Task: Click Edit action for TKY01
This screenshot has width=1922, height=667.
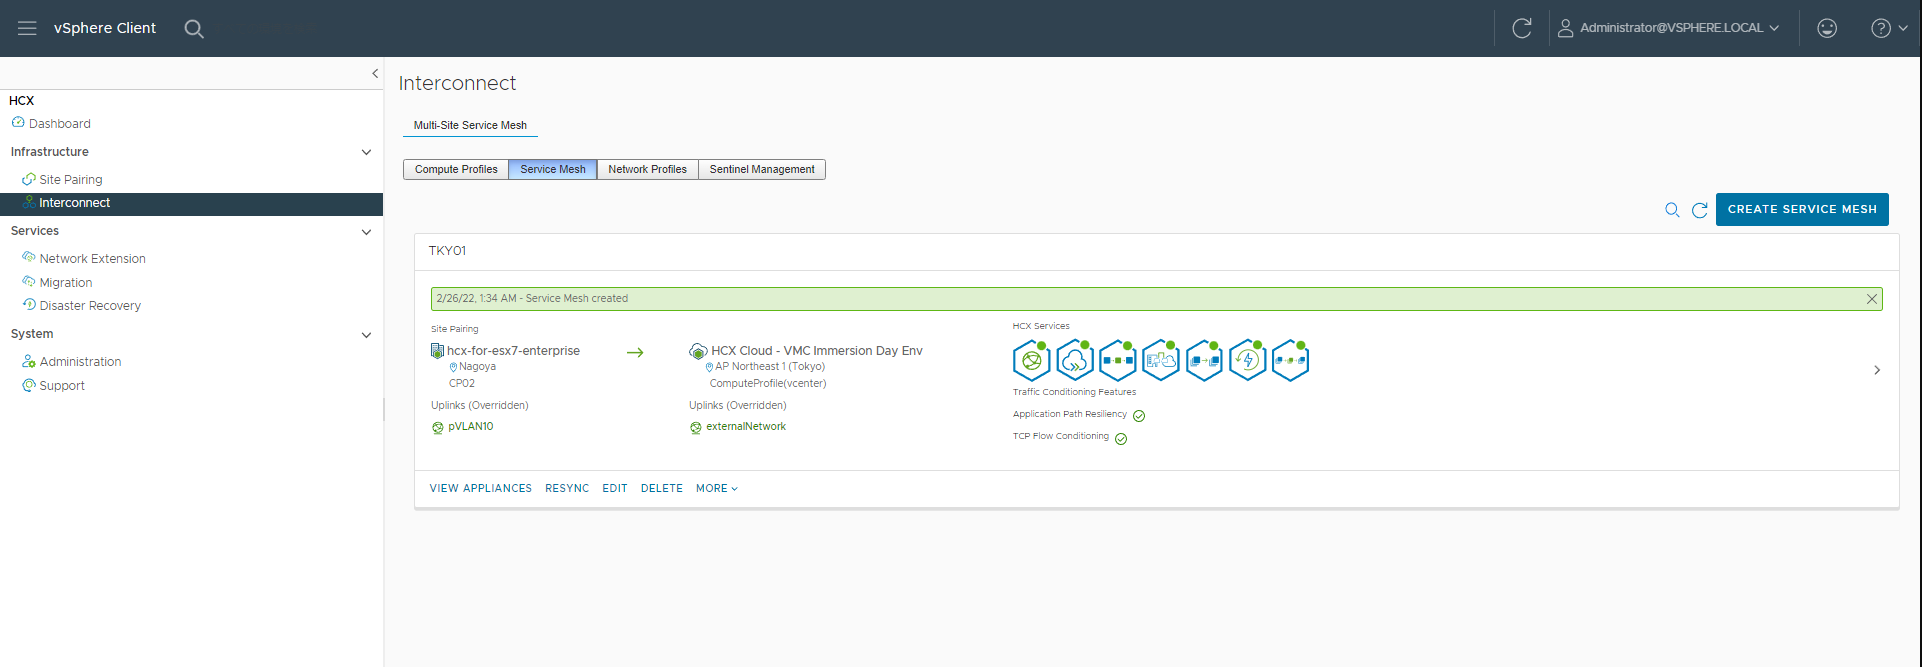Action: [x=615, y=488]
